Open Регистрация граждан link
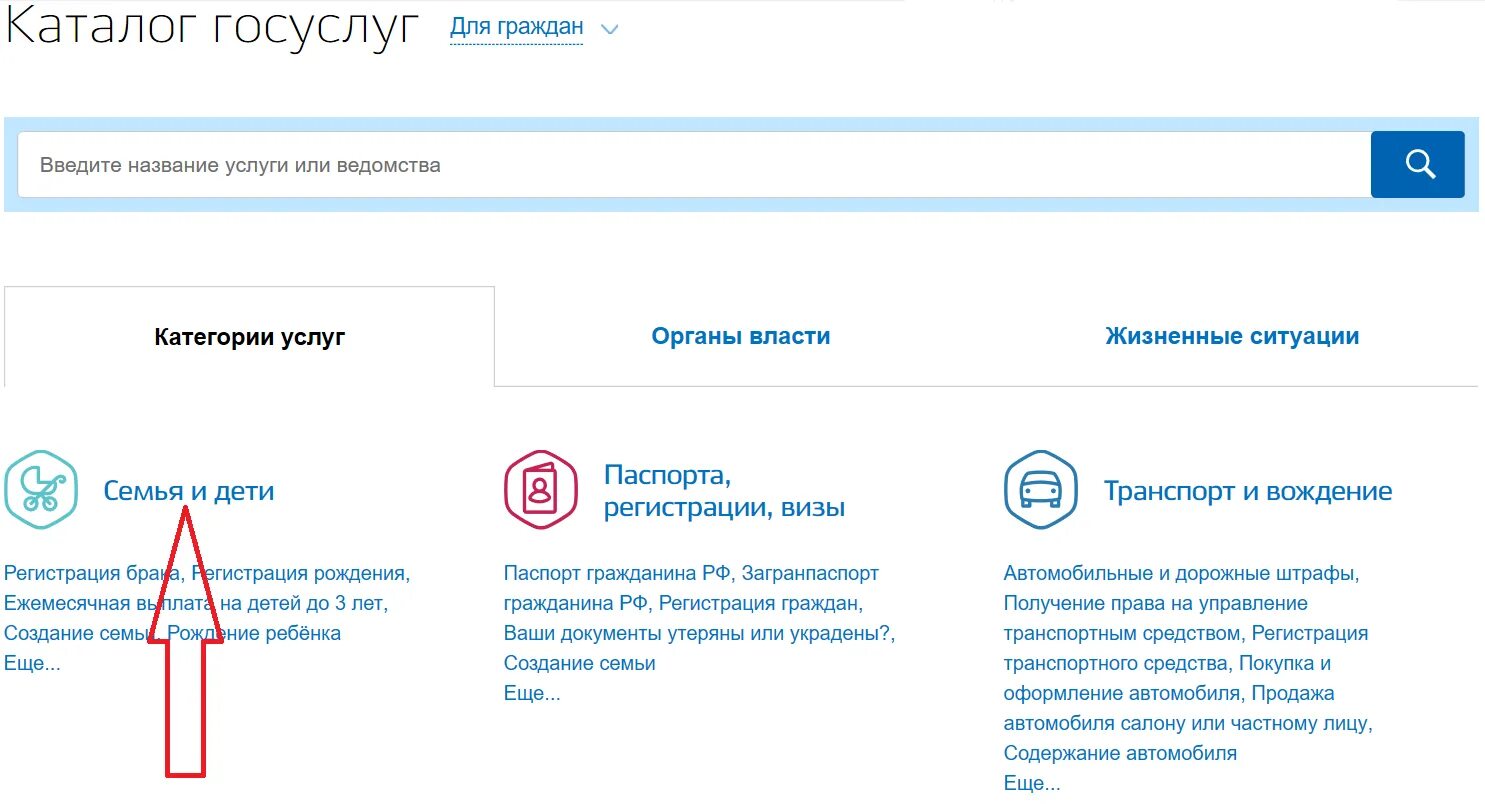Screen dimensions: 1485x804 [759, 604]
